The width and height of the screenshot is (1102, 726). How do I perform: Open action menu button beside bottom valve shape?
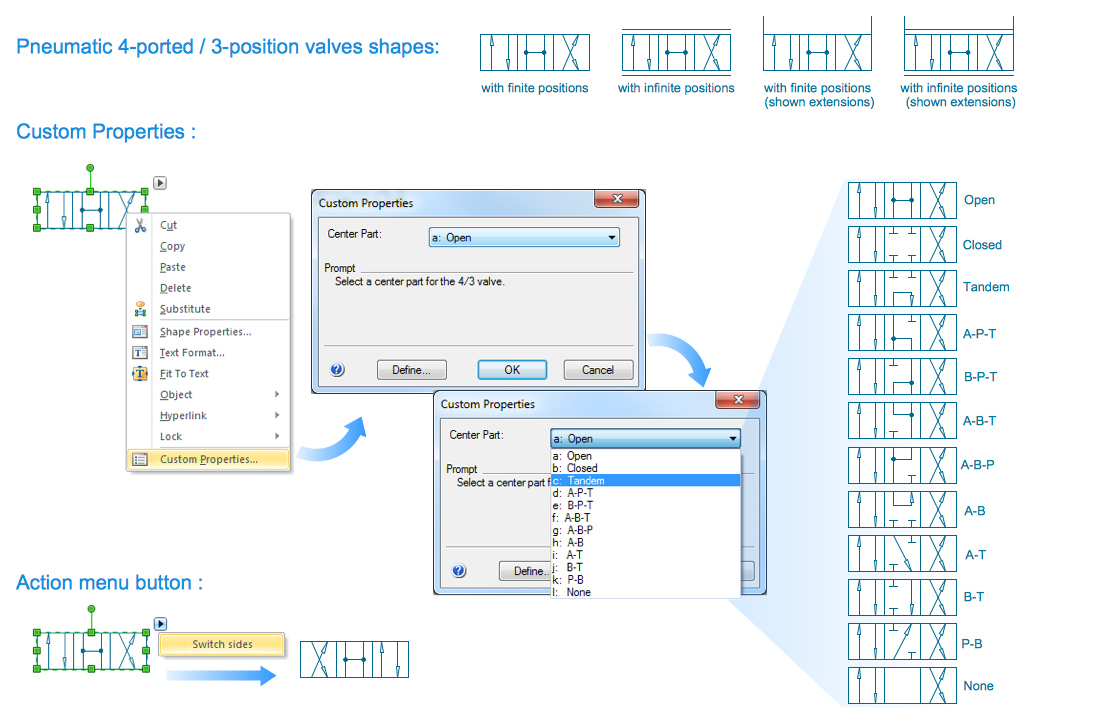click(160, 623)
